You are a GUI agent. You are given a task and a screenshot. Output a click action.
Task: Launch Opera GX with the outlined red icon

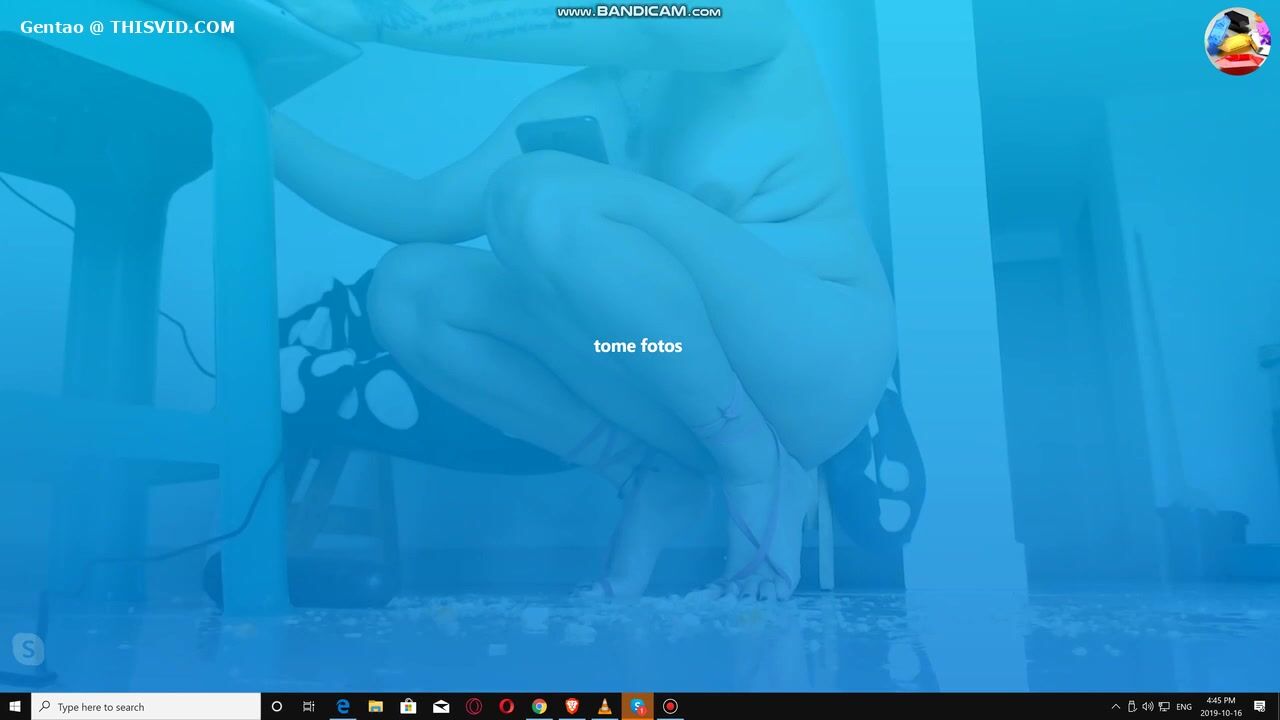(x=474, y=707)
